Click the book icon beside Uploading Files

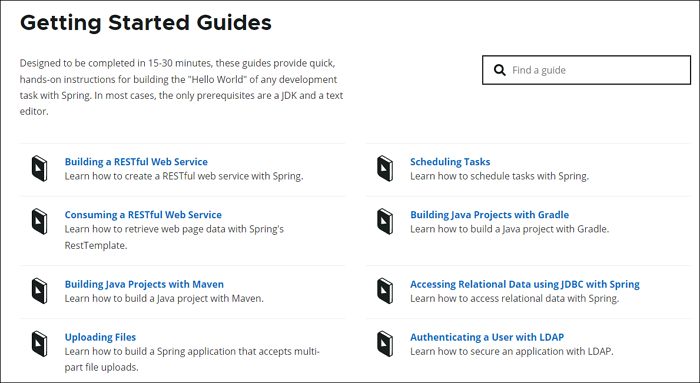[x=39, y=344]
